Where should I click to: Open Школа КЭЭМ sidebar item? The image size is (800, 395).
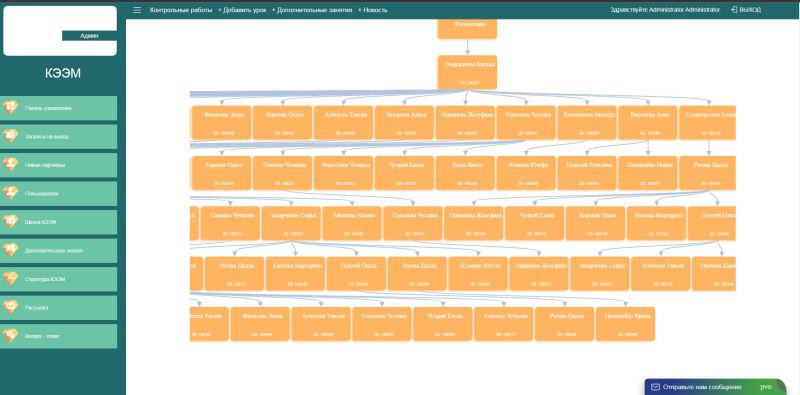tap(58, 223)
